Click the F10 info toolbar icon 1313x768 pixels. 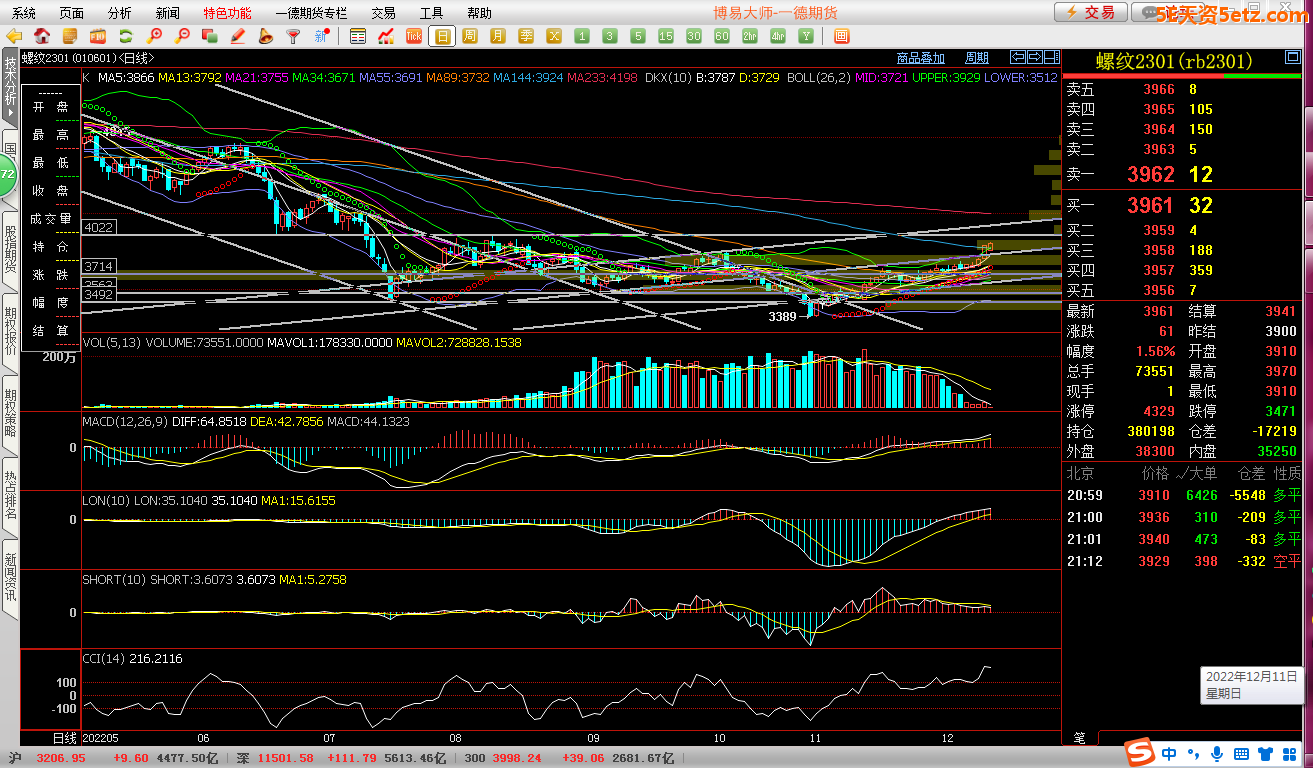tap(98, 36)
